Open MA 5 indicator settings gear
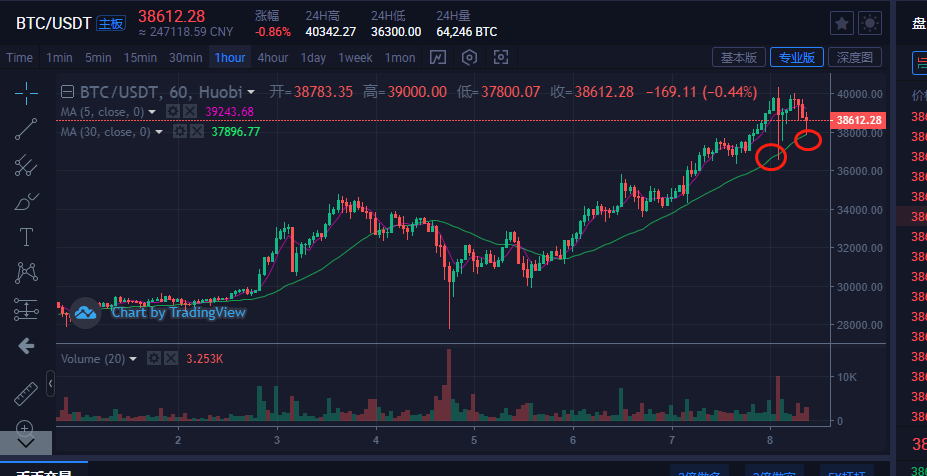 click(173, 111)
